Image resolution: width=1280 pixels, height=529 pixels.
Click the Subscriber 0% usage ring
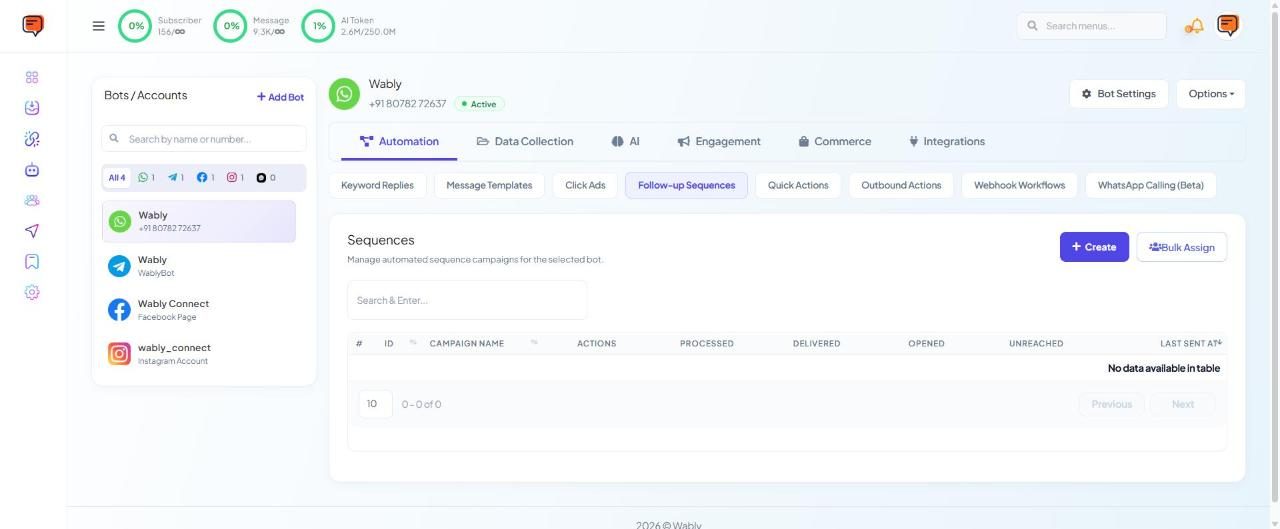(136, 26)
